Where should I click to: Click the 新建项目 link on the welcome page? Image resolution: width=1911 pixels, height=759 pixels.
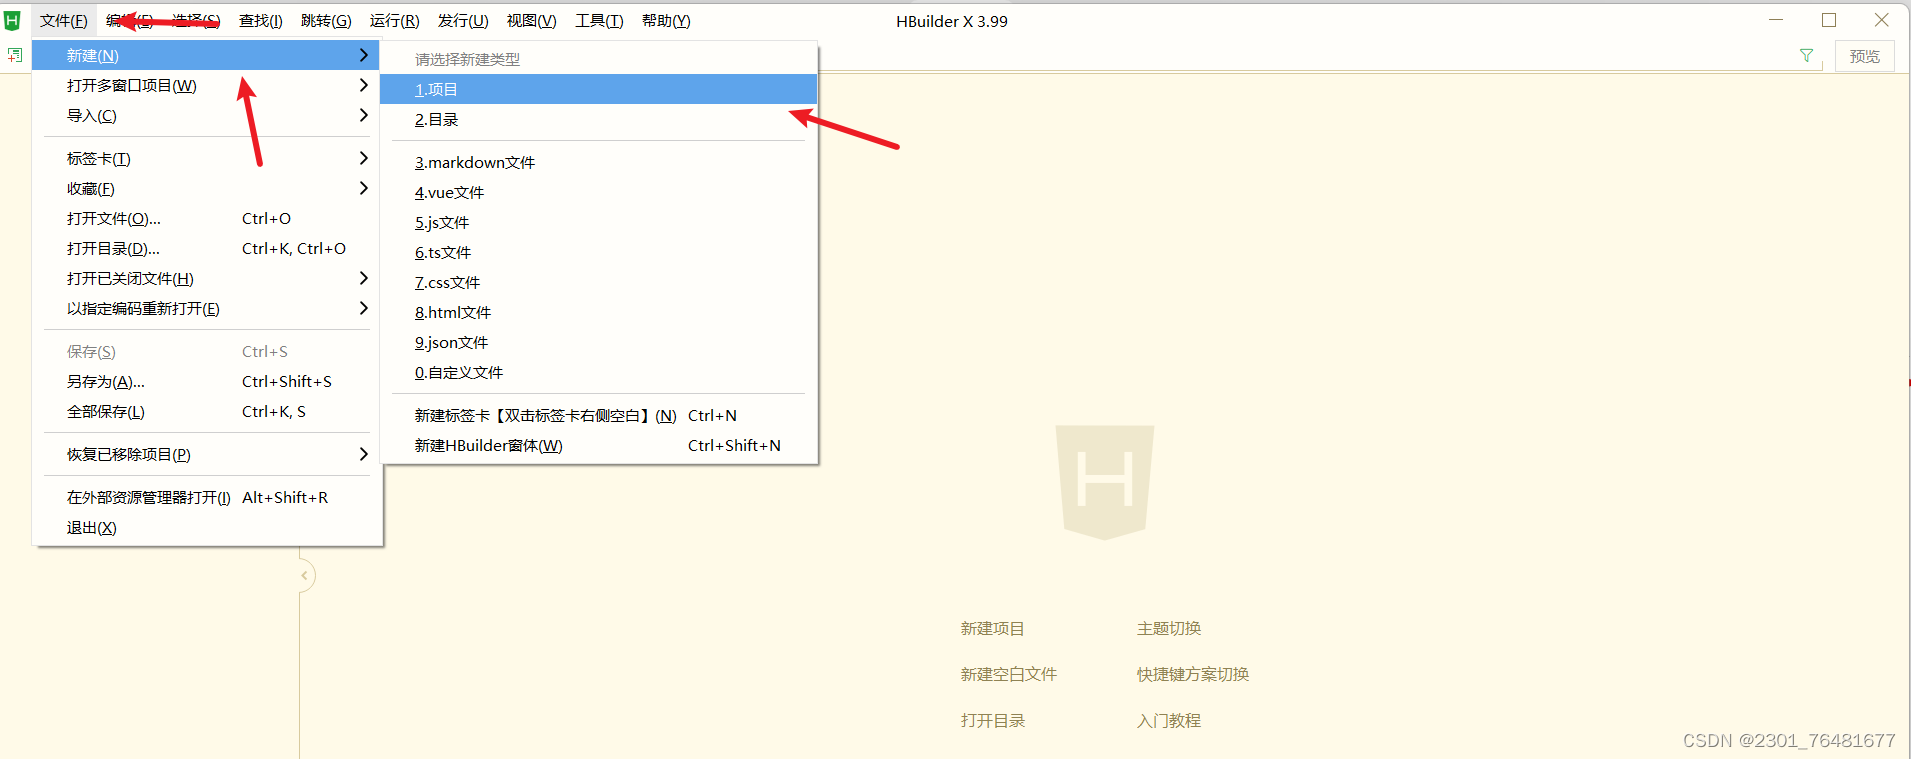992,629
